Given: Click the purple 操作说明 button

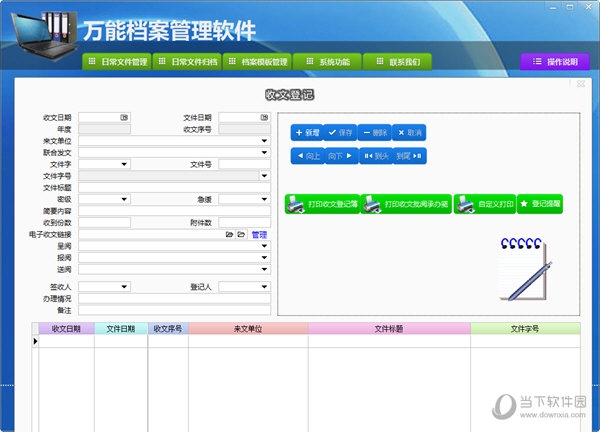Looking at the screenshot, I should [x=555, y=62].
